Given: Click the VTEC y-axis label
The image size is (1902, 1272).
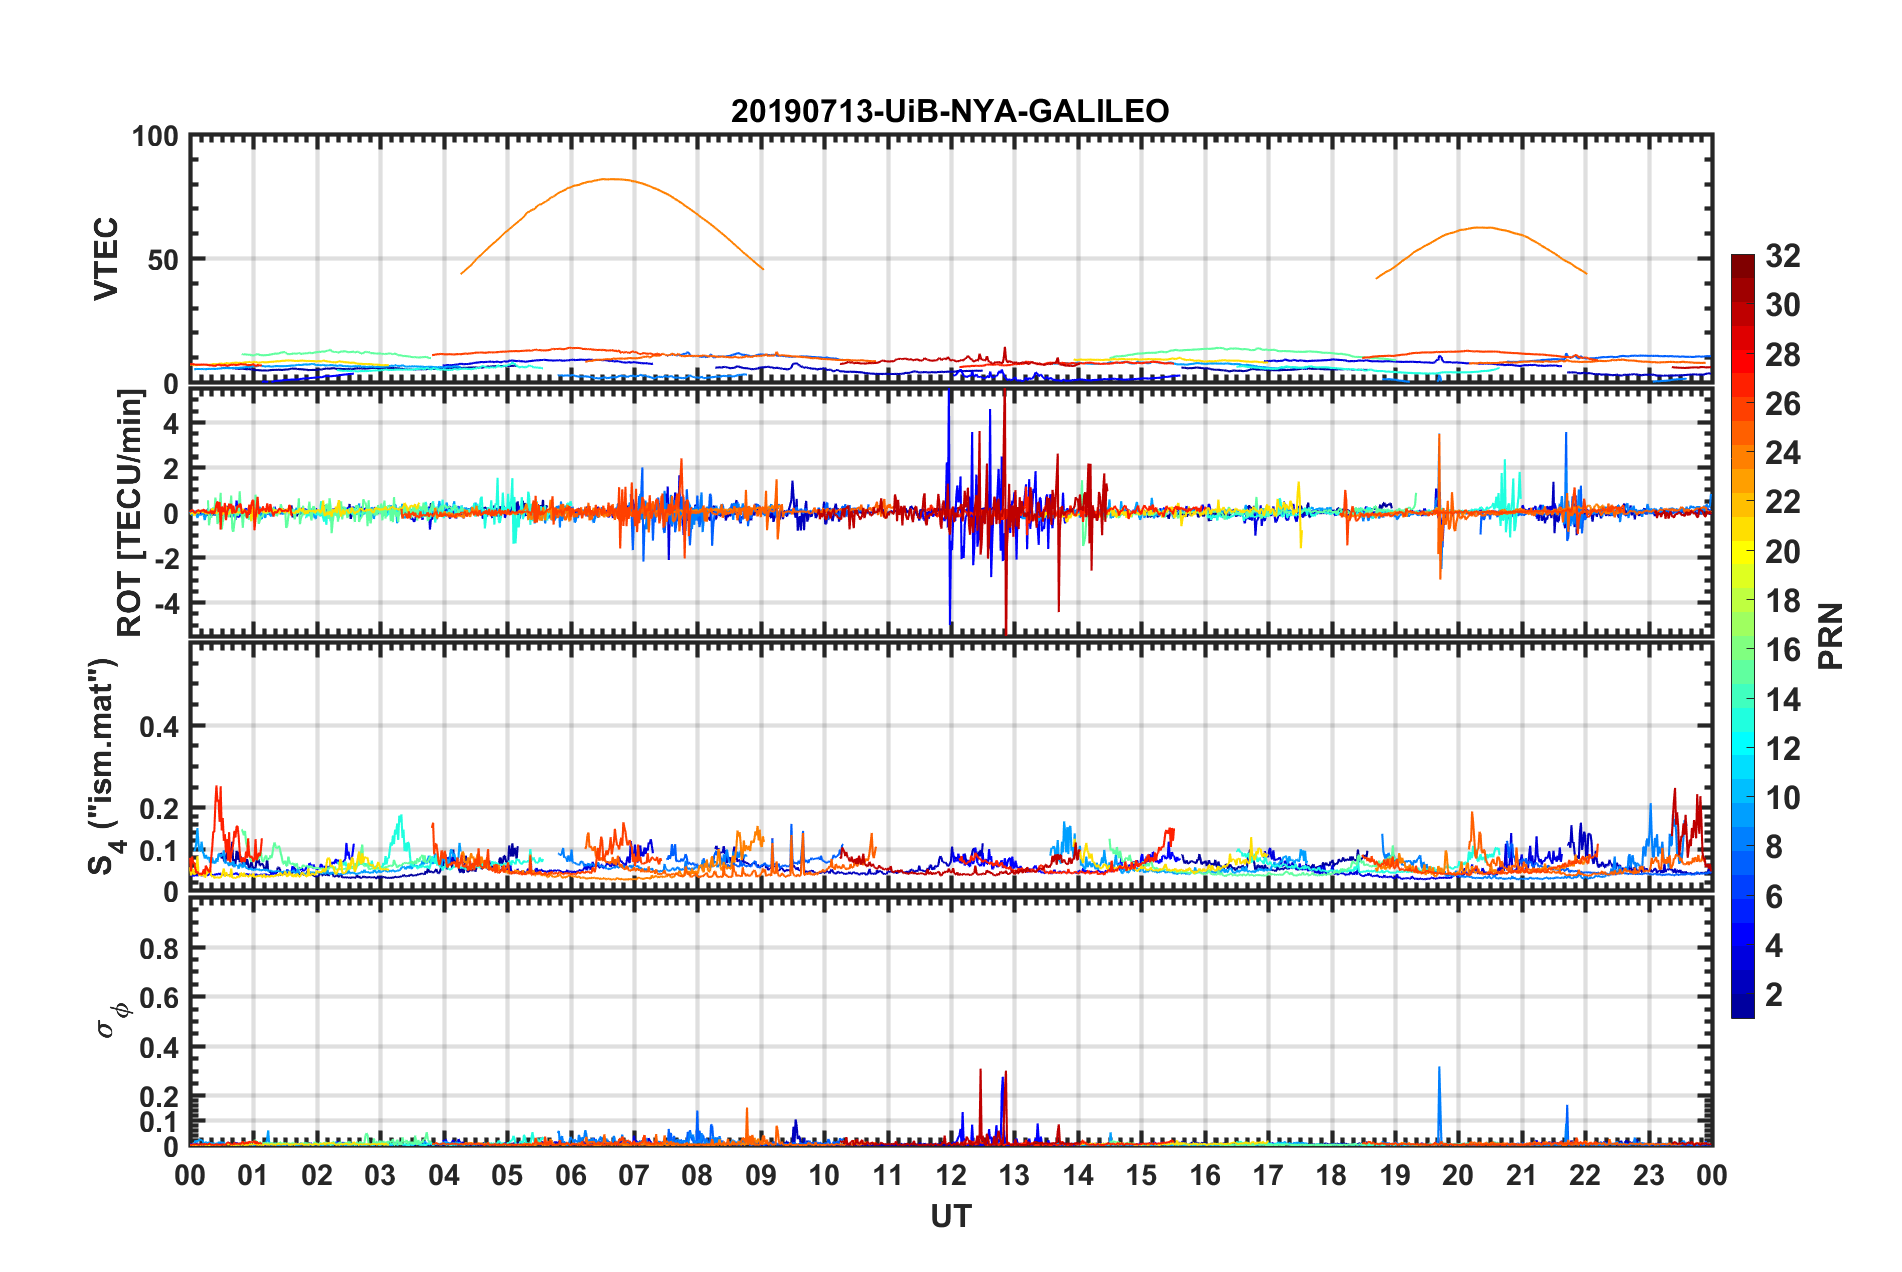Looking at the screenshot, I should [x=106, y=258].
